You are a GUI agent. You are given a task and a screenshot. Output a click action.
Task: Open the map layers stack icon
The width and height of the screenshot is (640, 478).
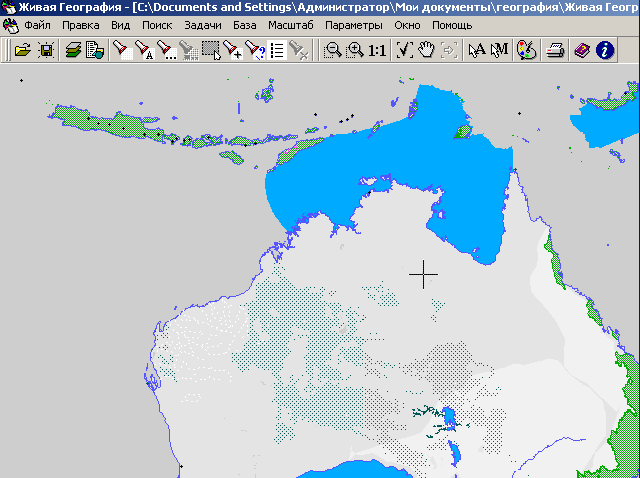tap(74, 49)
